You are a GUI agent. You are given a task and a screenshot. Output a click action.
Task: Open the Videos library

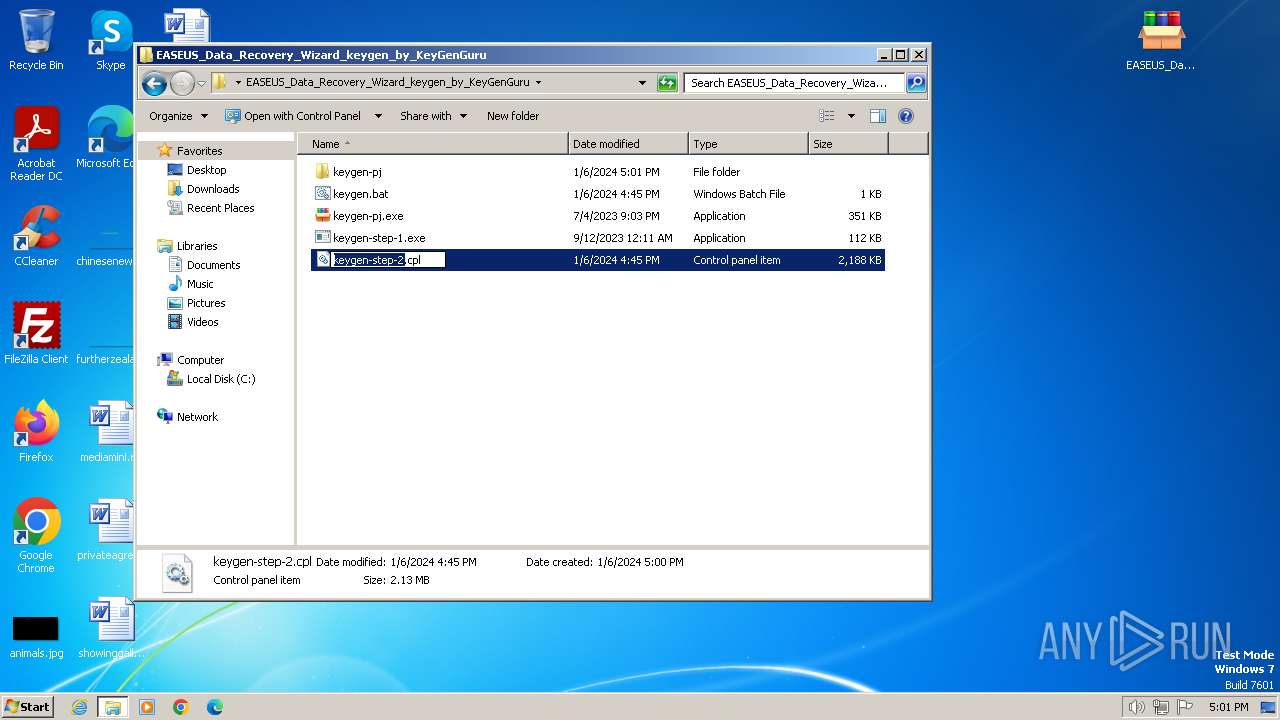click(202, 322)
